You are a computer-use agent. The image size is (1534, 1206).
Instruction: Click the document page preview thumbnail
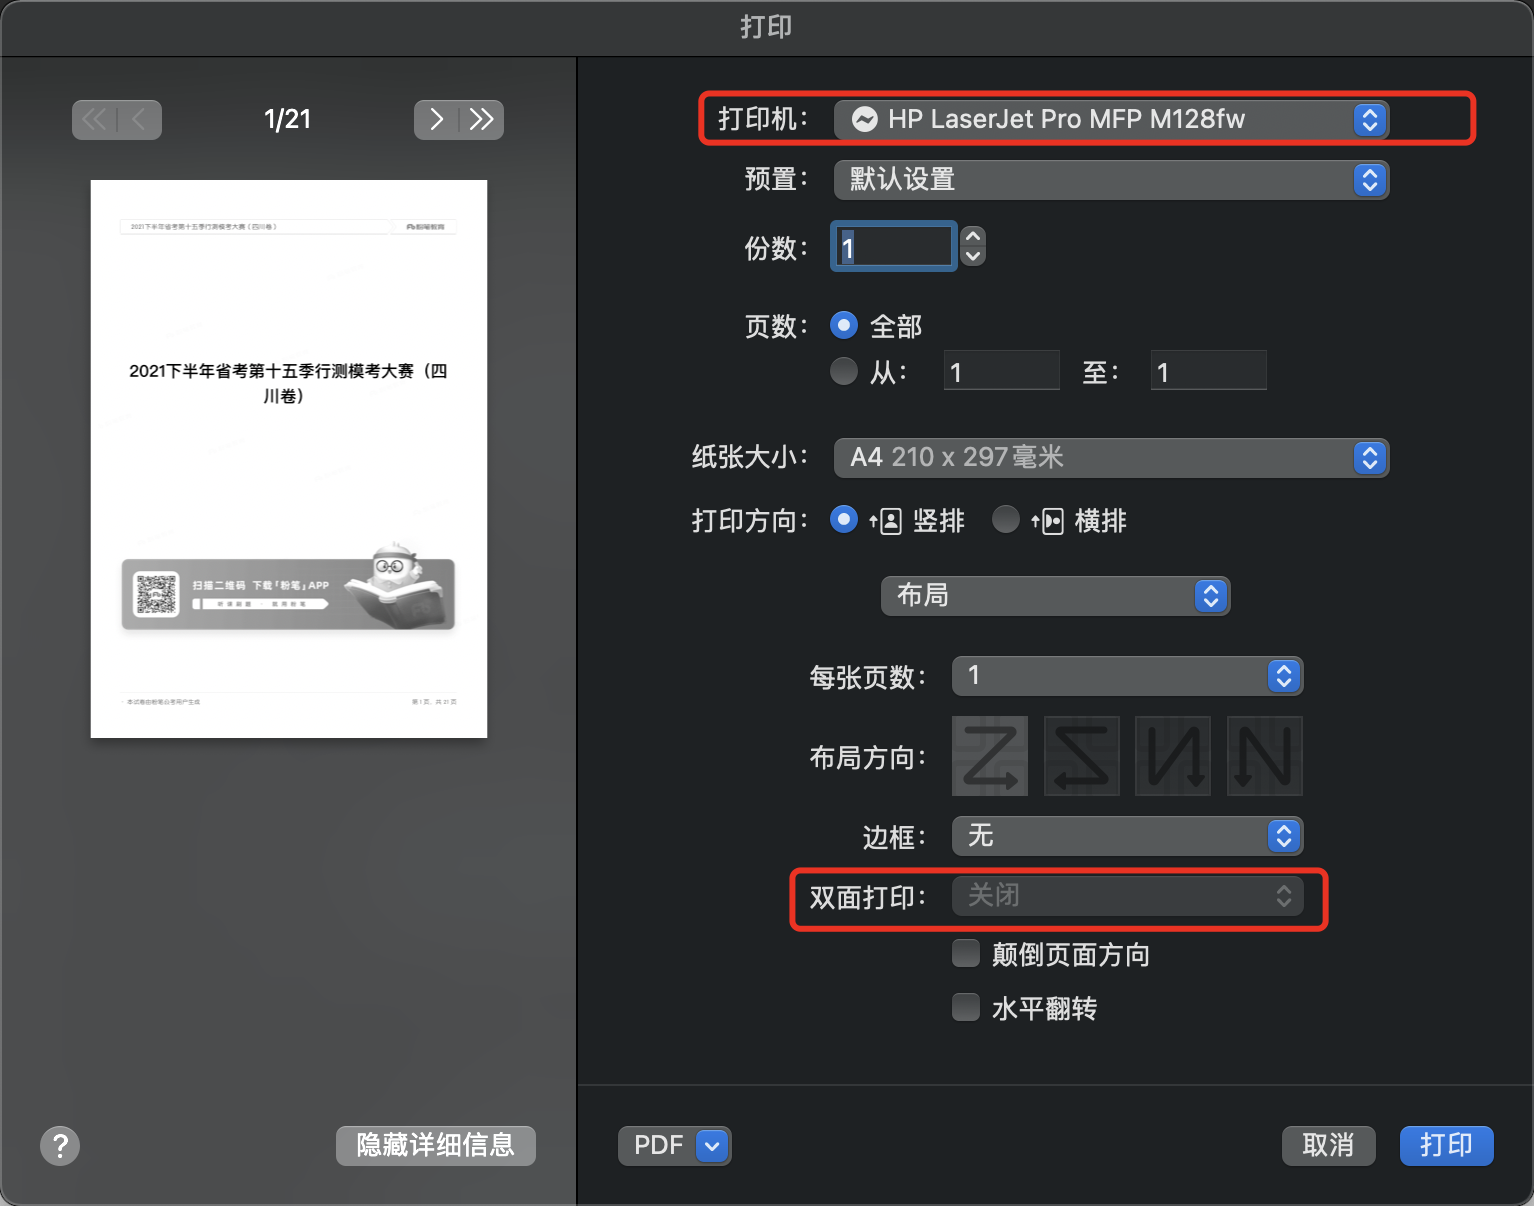(289, 459)
